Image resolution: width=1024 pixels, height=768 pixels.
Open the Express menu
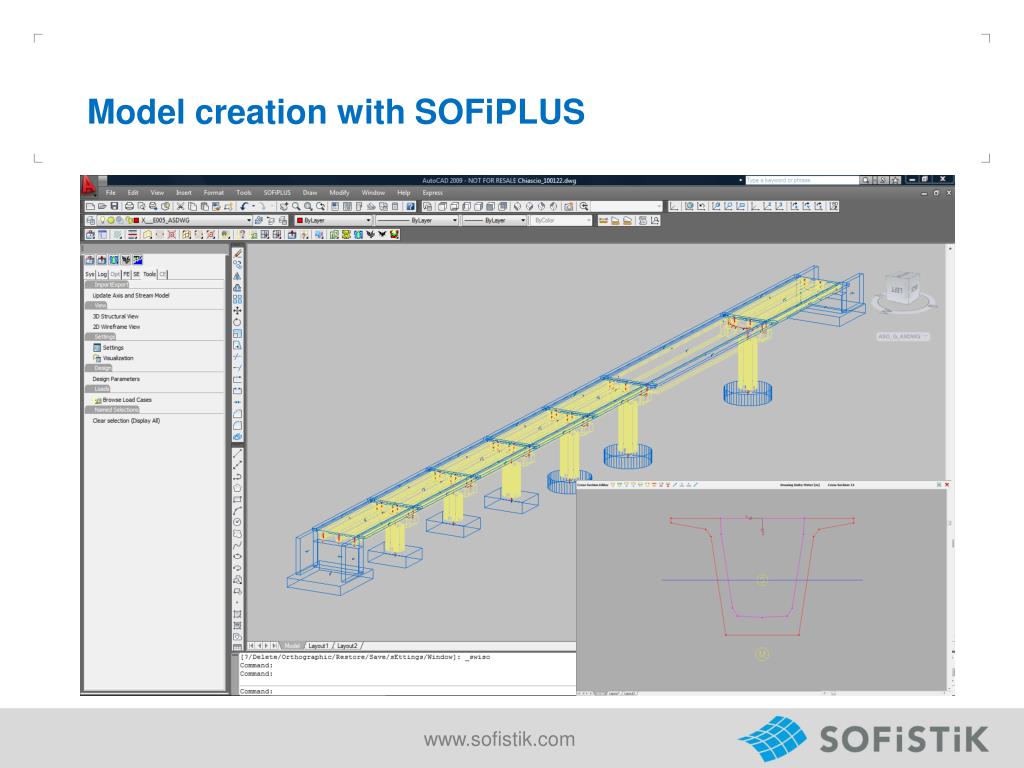click(432, 193)
